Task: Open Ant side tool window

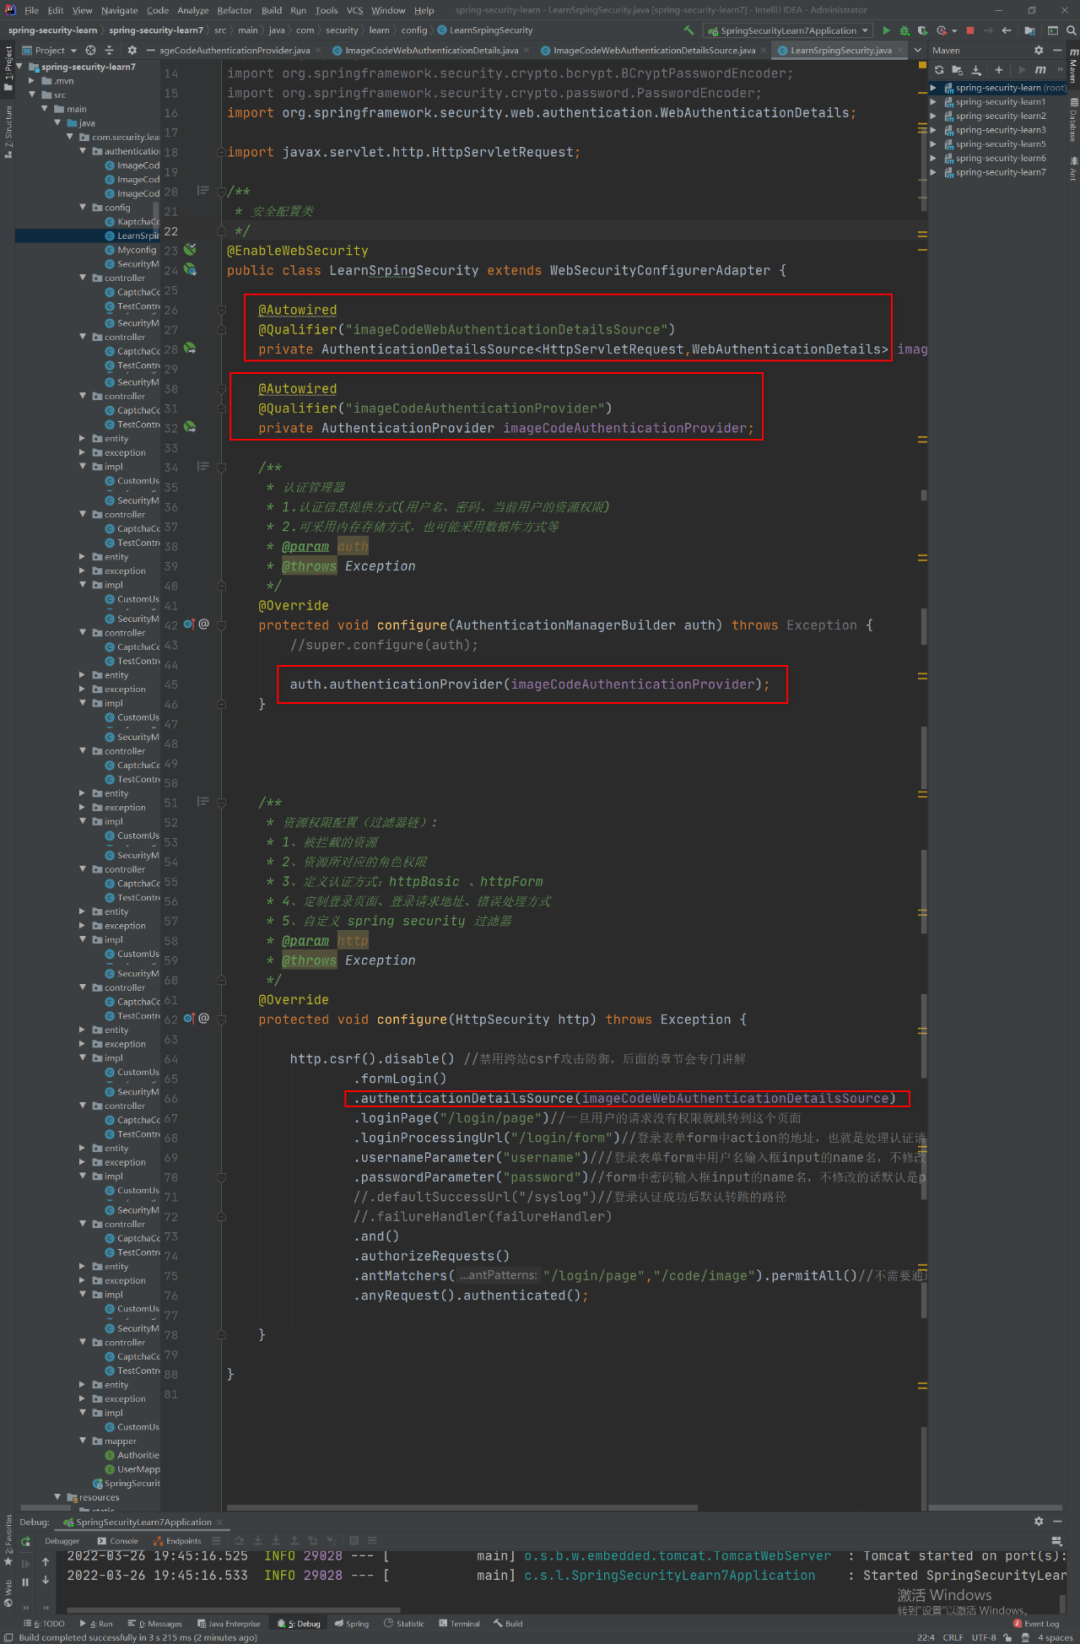Action: 1073,168
